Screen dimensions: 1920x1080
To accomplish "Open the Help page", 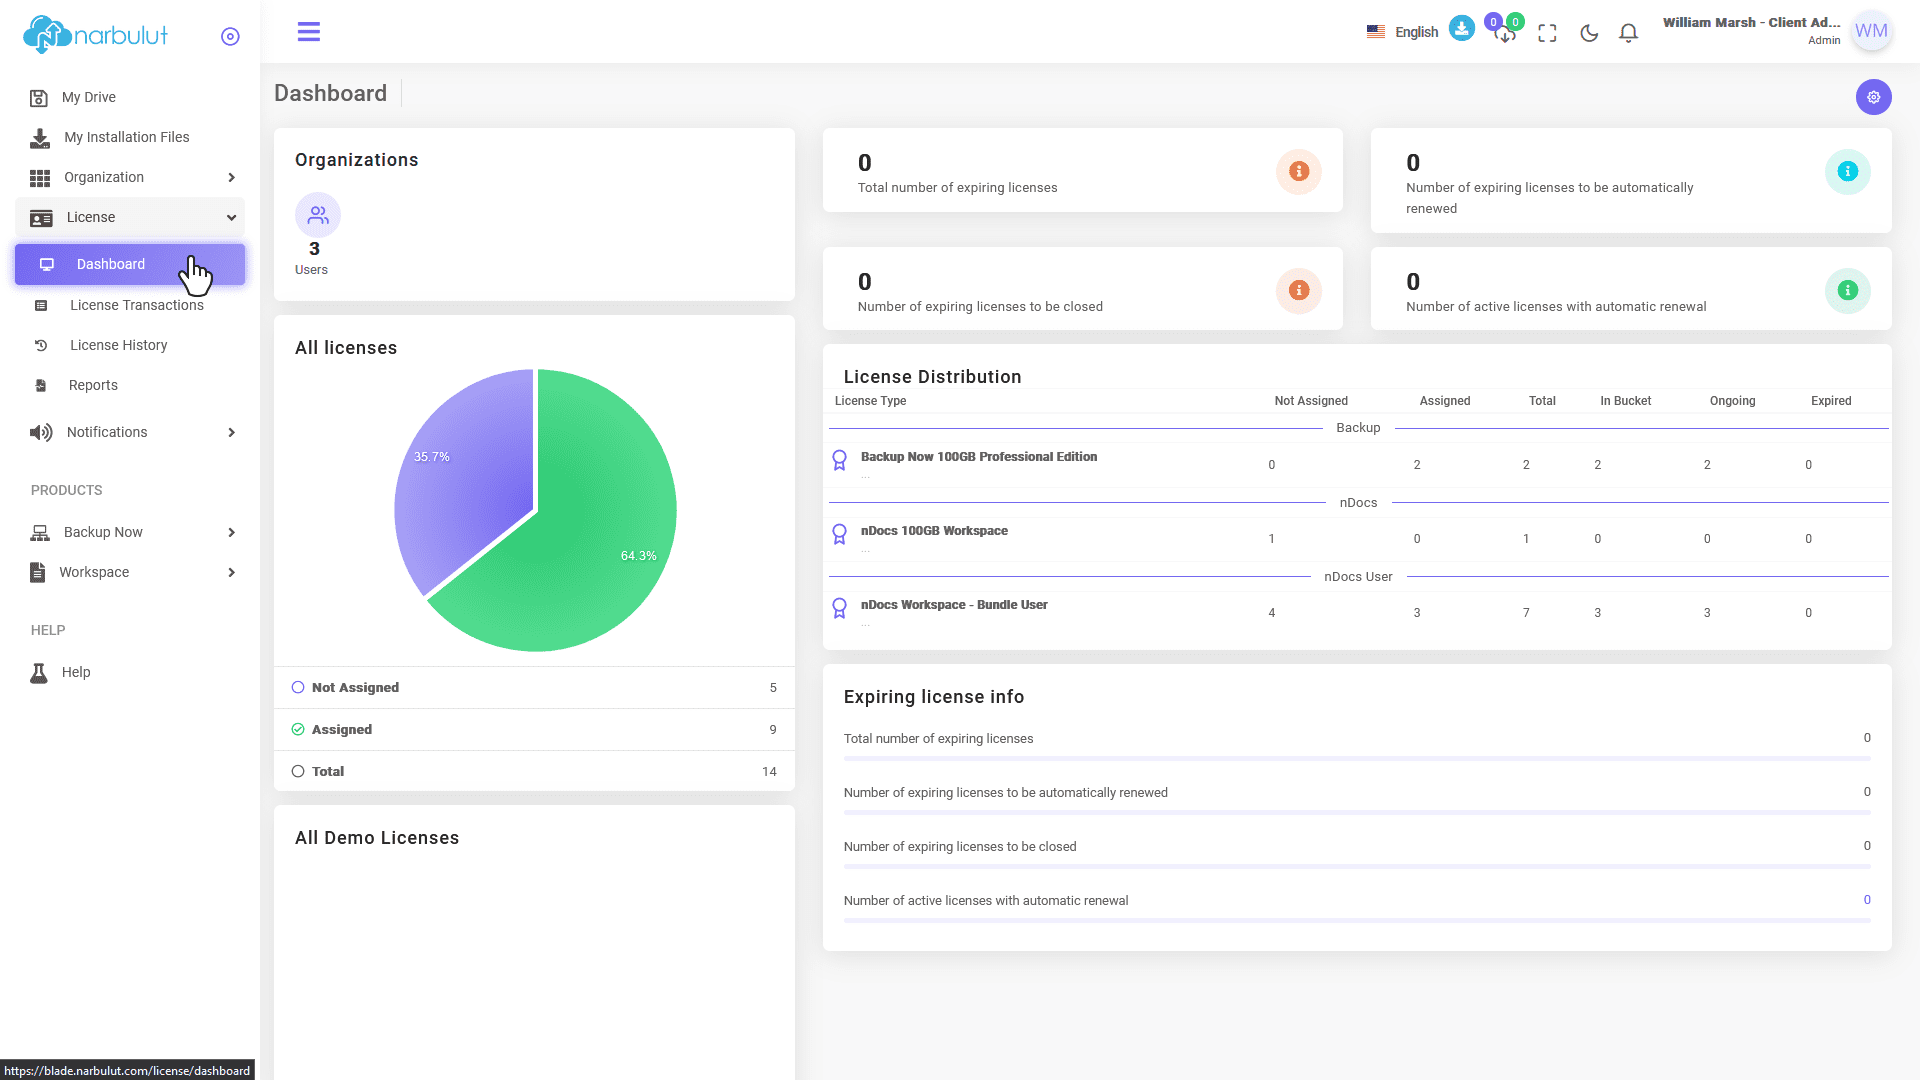I will point(130,672).
